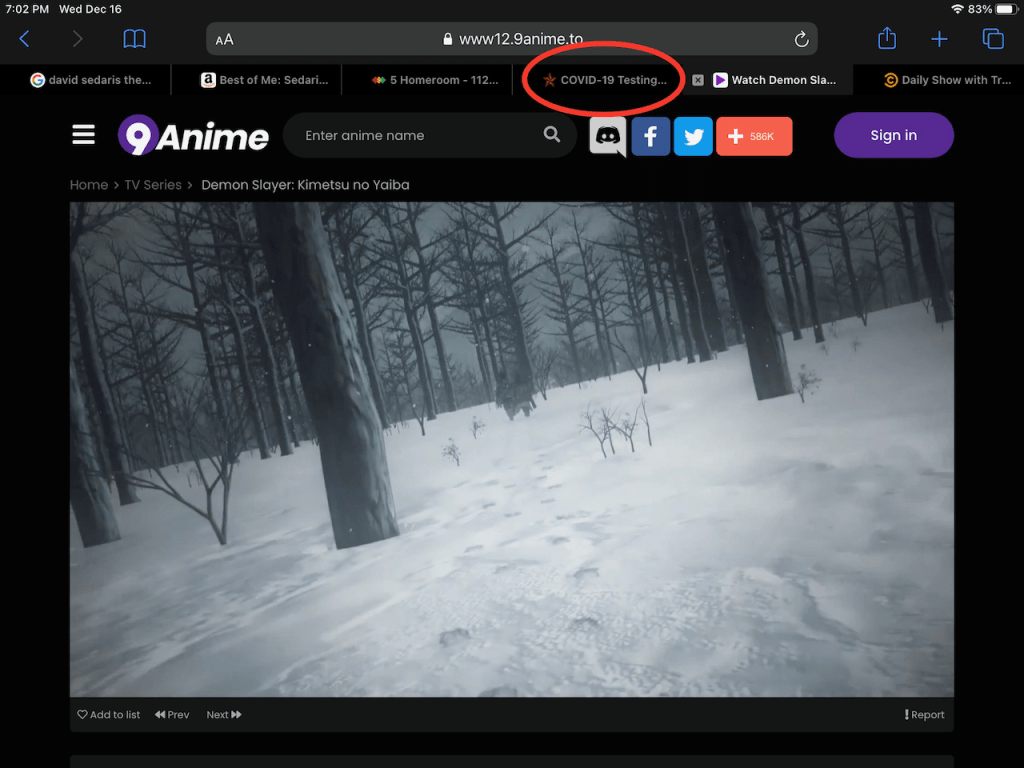The image size is (1024, 768).
Task: Click the Sign in button
Action: tap(893, 135)
